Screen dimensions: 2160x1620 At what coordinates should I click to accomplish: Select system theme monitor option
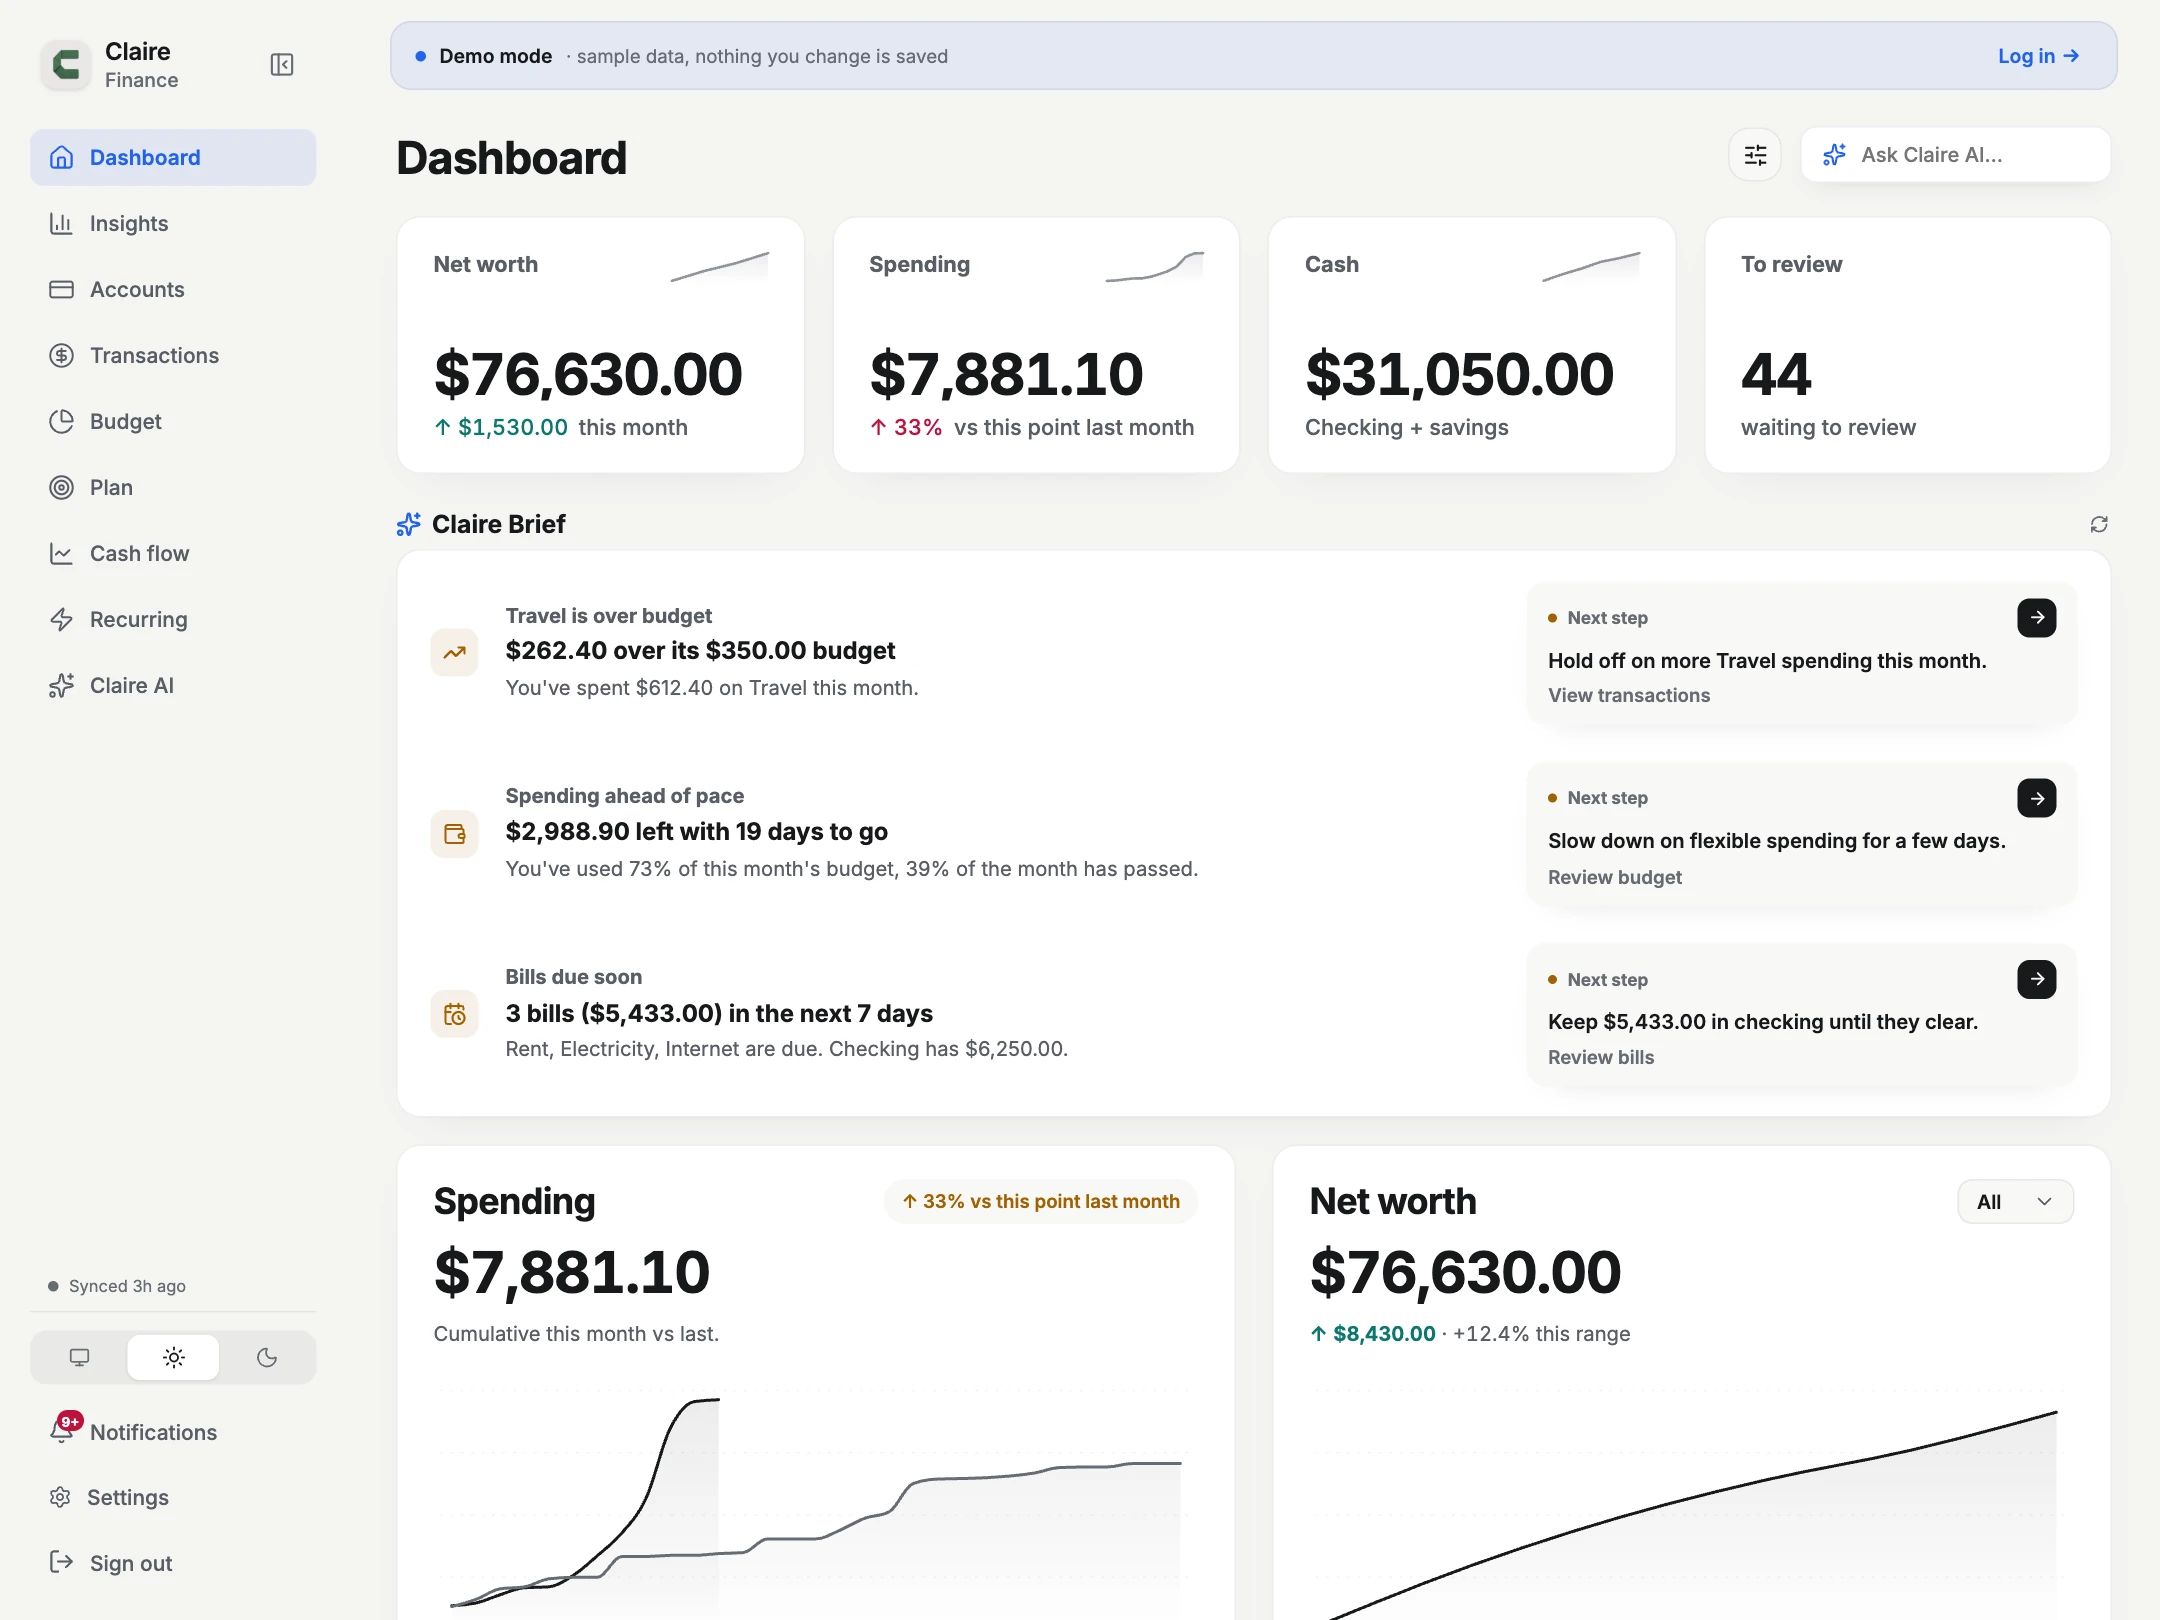coord(79,1357)
